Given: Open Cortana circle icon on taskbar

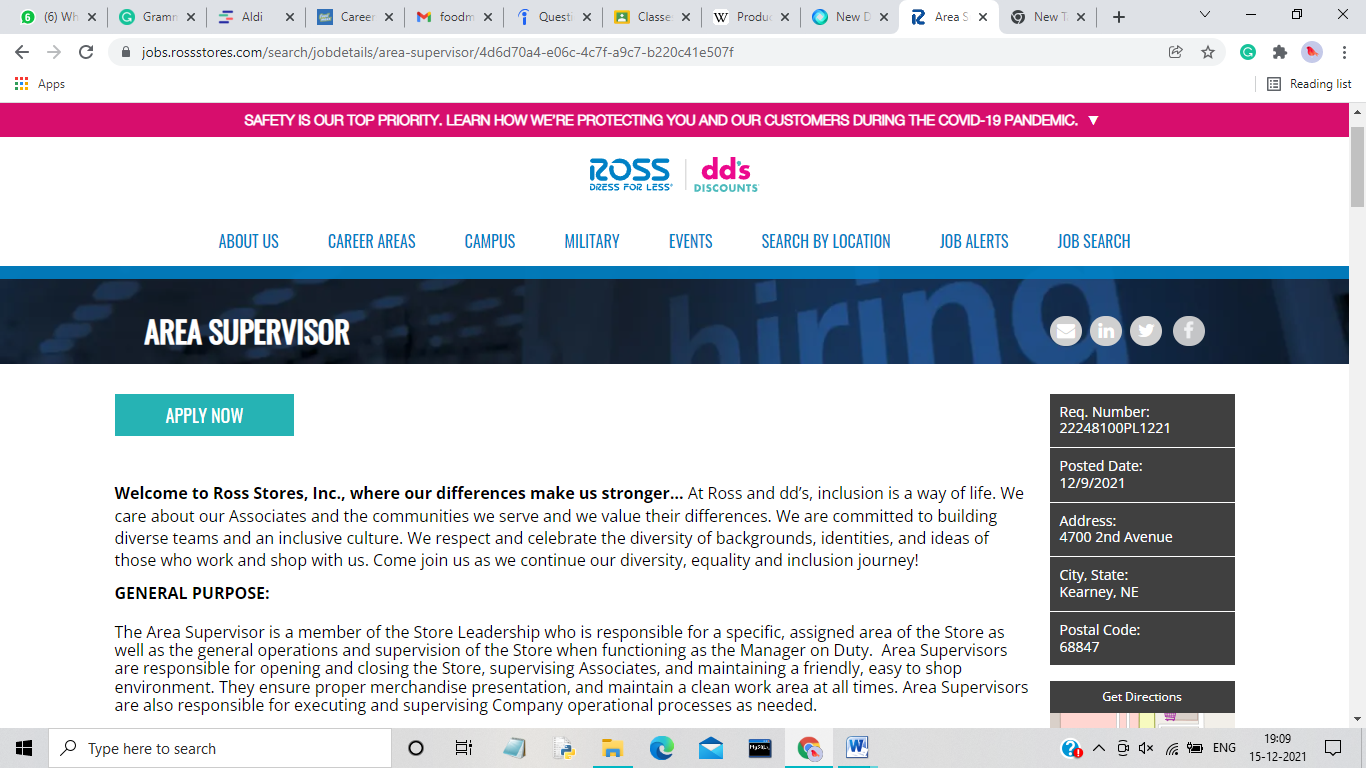Looking at the screenshot, I should (x=417, y=748).
